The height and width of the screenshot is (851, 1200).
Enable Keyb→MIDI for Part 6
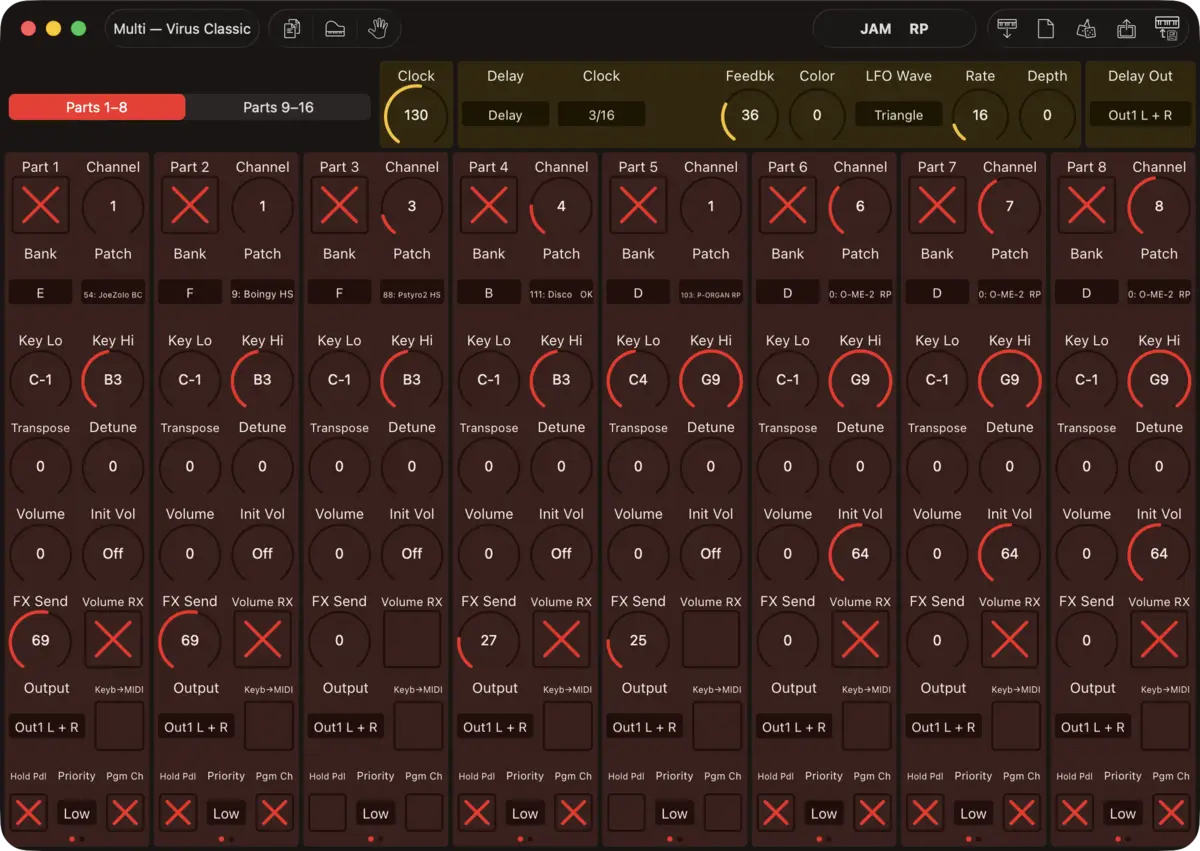(x=867, y=726)
